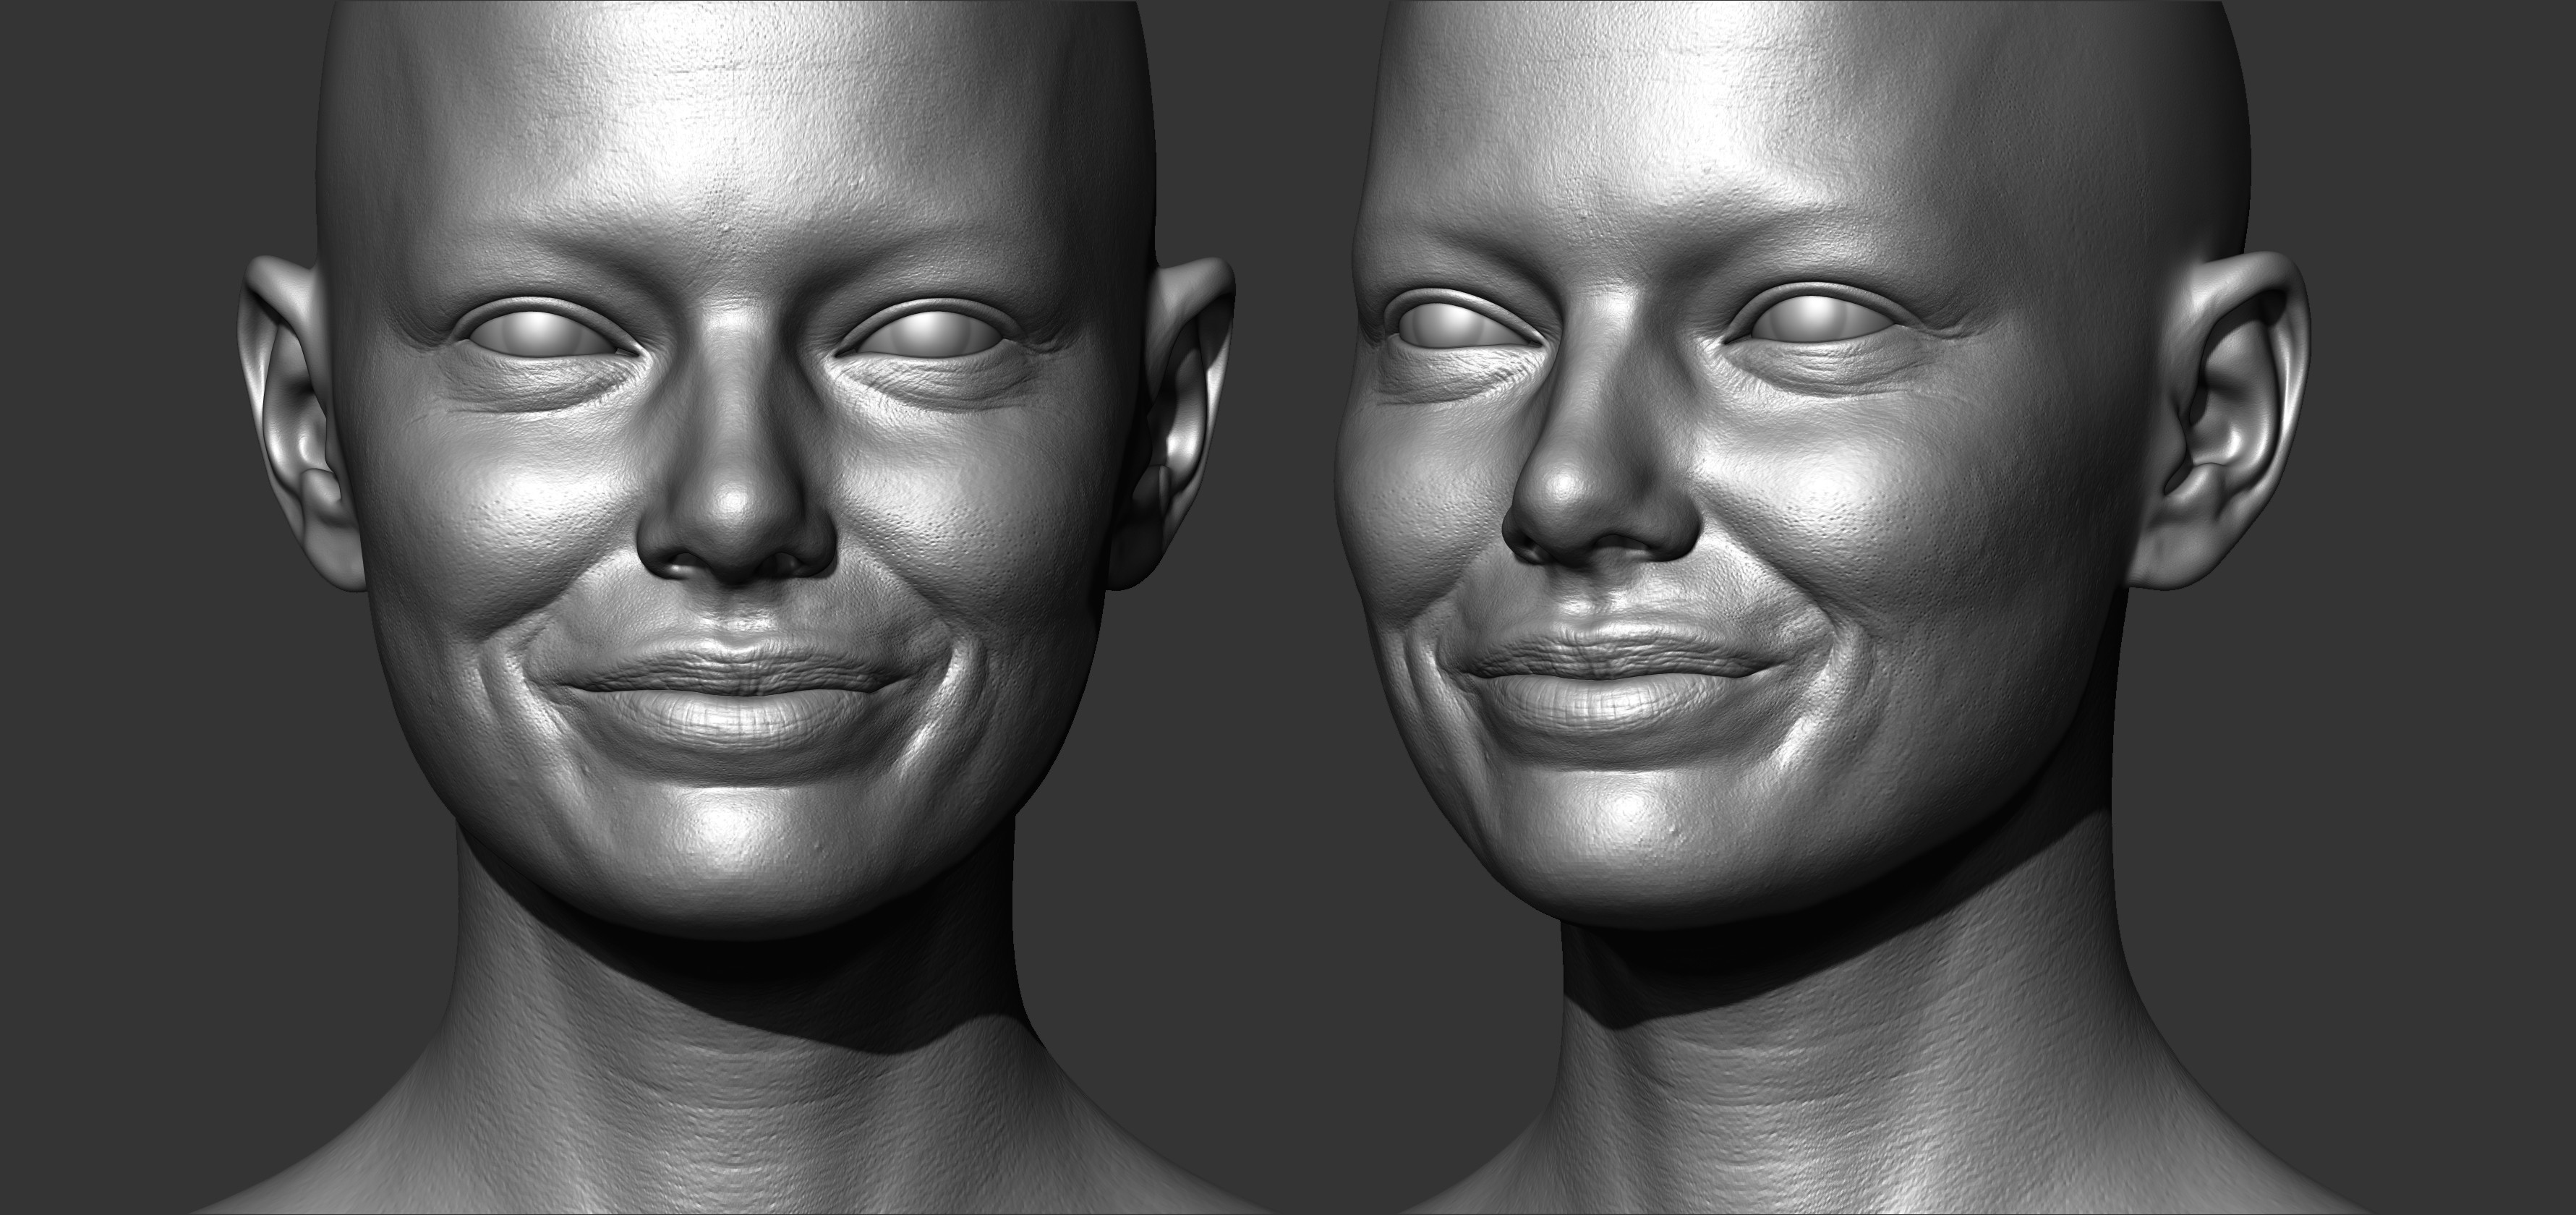
Task: Click the front-facing head render
Action: click(737, 607)
